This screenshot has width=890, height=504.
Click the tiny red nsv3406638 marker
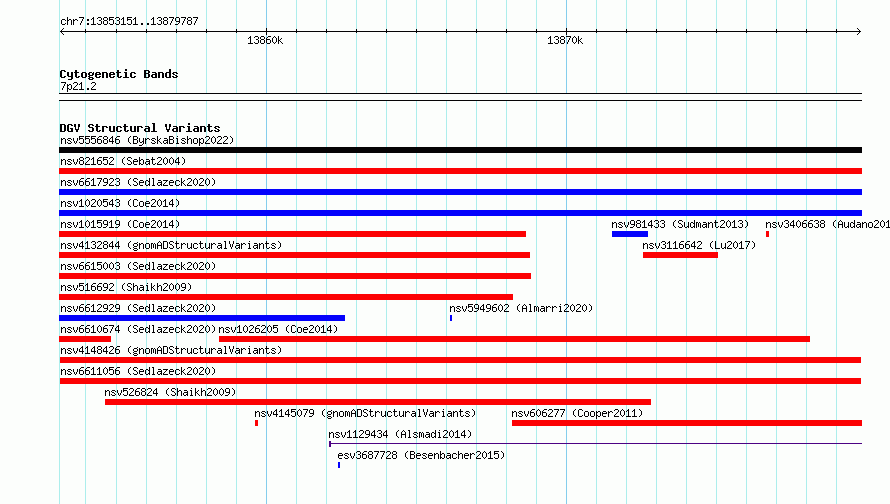coord(767,234)
